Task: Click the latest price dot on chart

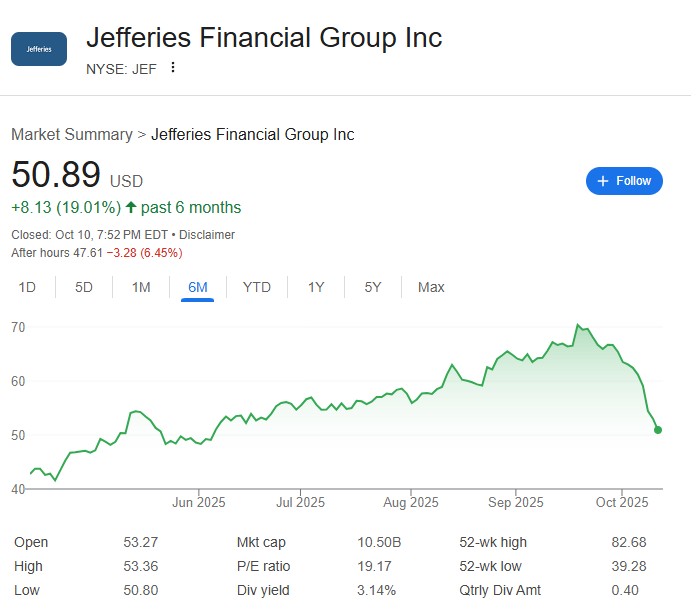Action: pyautogui.click(x=658, y=430)
